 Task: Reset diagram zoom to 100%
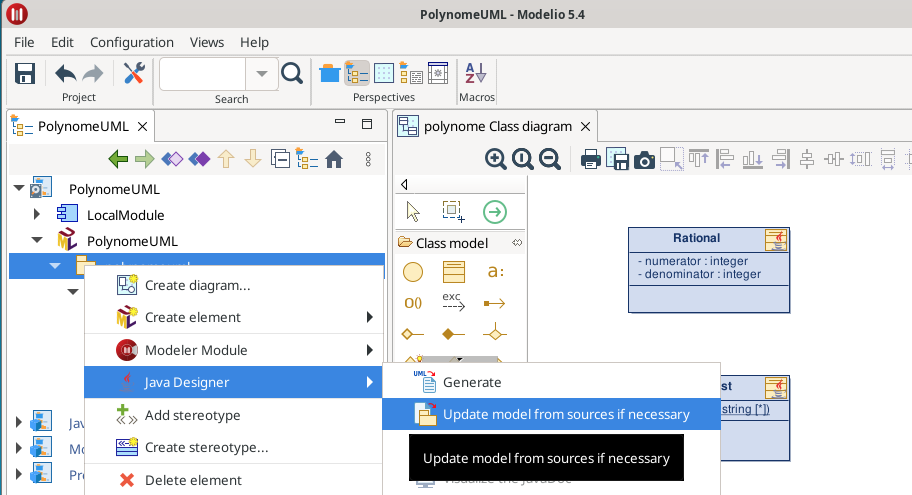coord(522,159)
